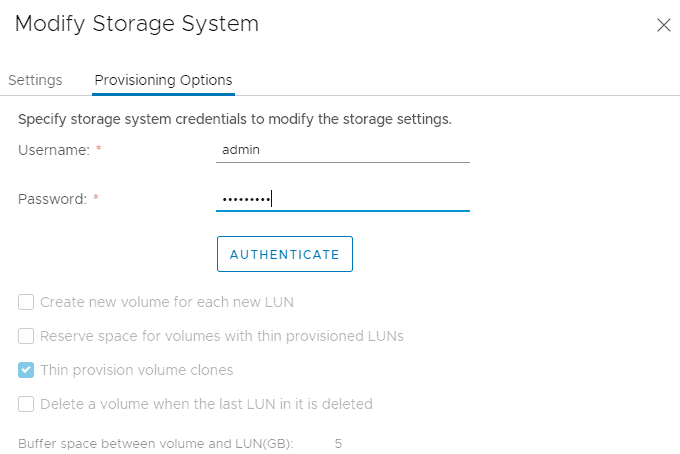Screen dimensions: 680x454
Task: Enable 'Create new volume for each new LUN' checkbox
Action: (26, 302)
